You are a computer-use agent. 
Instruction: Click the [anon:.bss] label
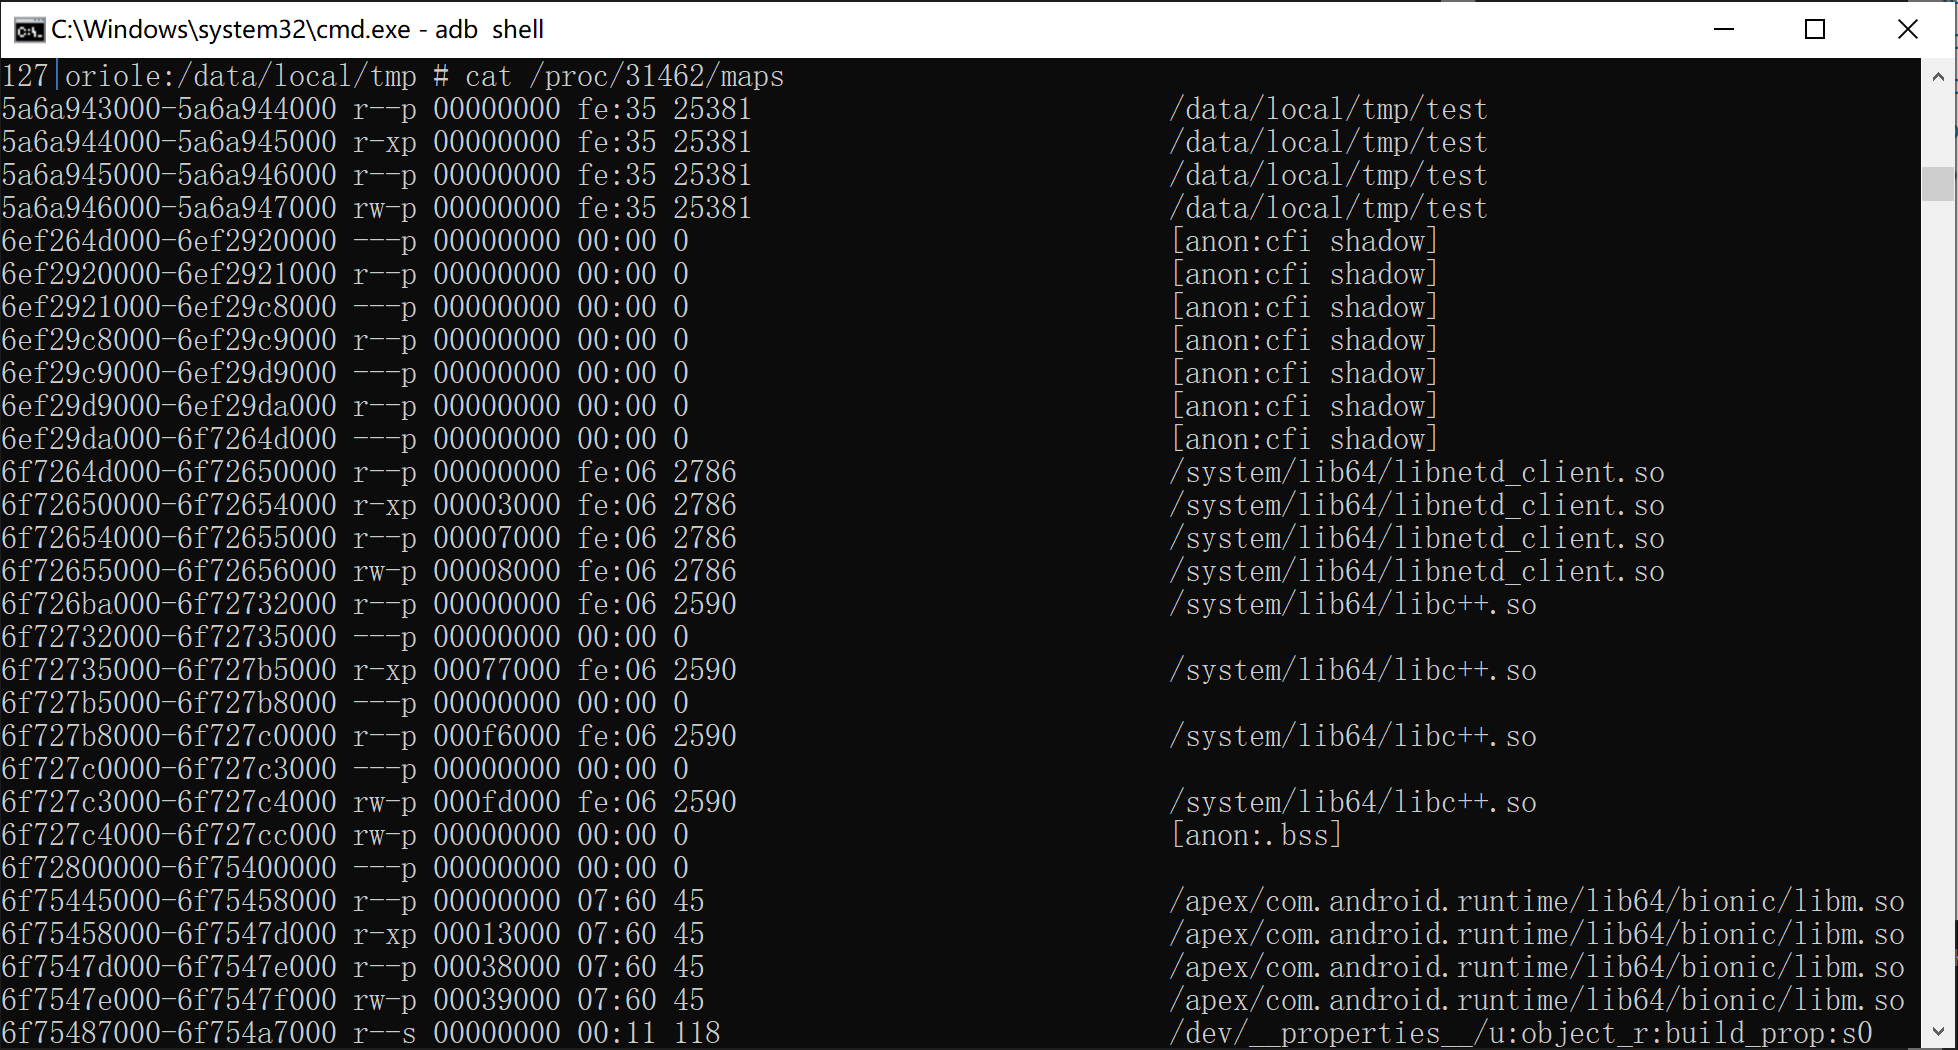(1257, 836)
